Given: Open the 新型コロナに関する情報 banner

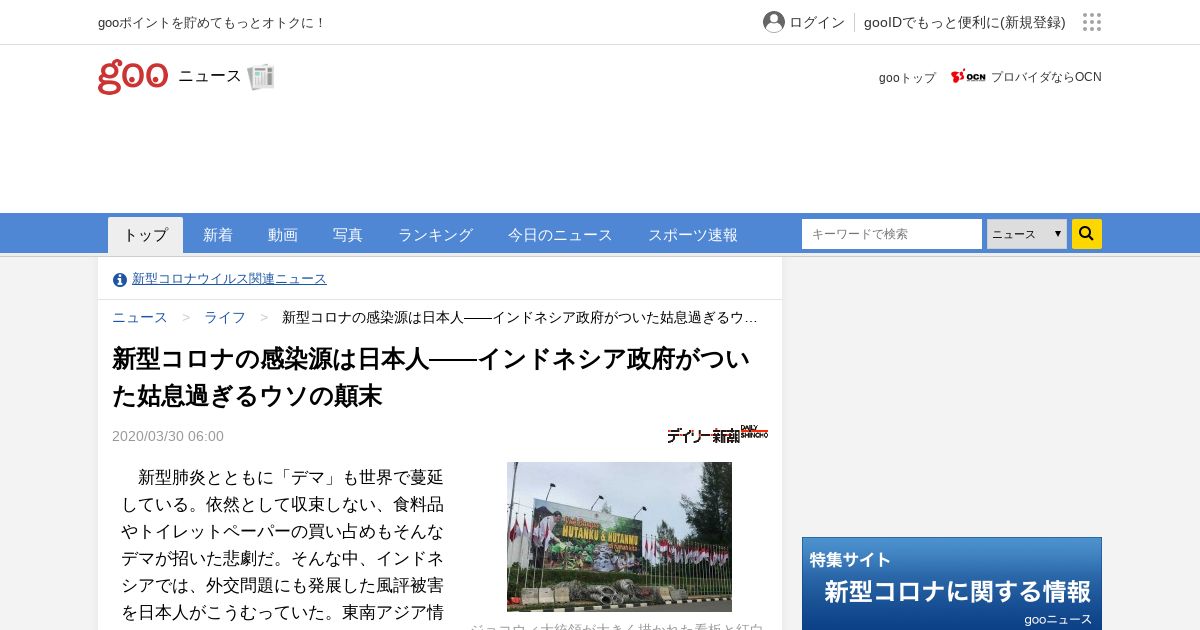Looking at the screenshot, I should (952, 584).
